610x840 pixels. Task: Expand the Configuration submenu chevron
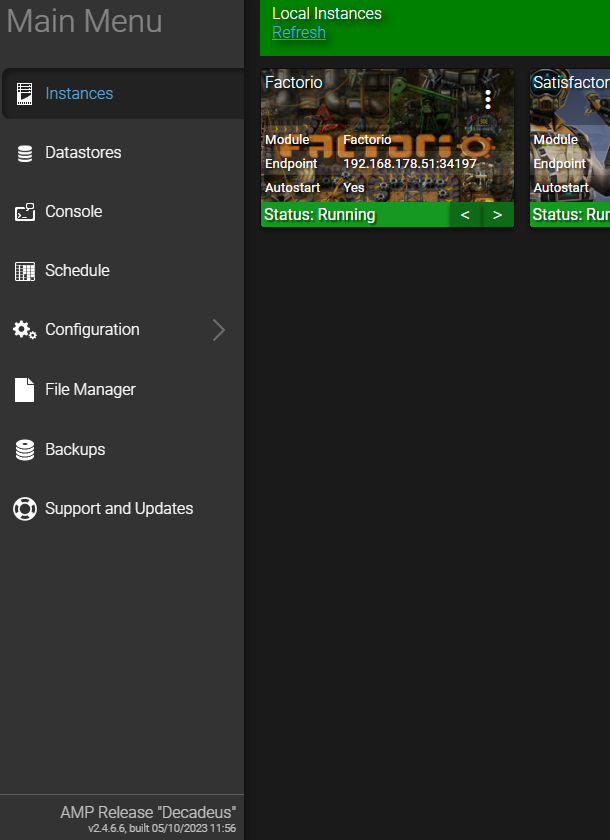pyautogui.click(x=219, y=330)
